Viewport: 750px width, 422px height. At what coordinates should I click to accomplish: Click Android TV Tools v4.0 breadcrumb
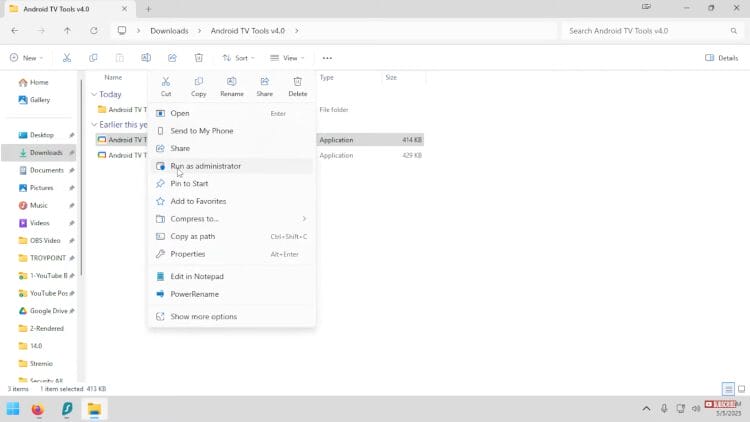click(x=248, y=31)
